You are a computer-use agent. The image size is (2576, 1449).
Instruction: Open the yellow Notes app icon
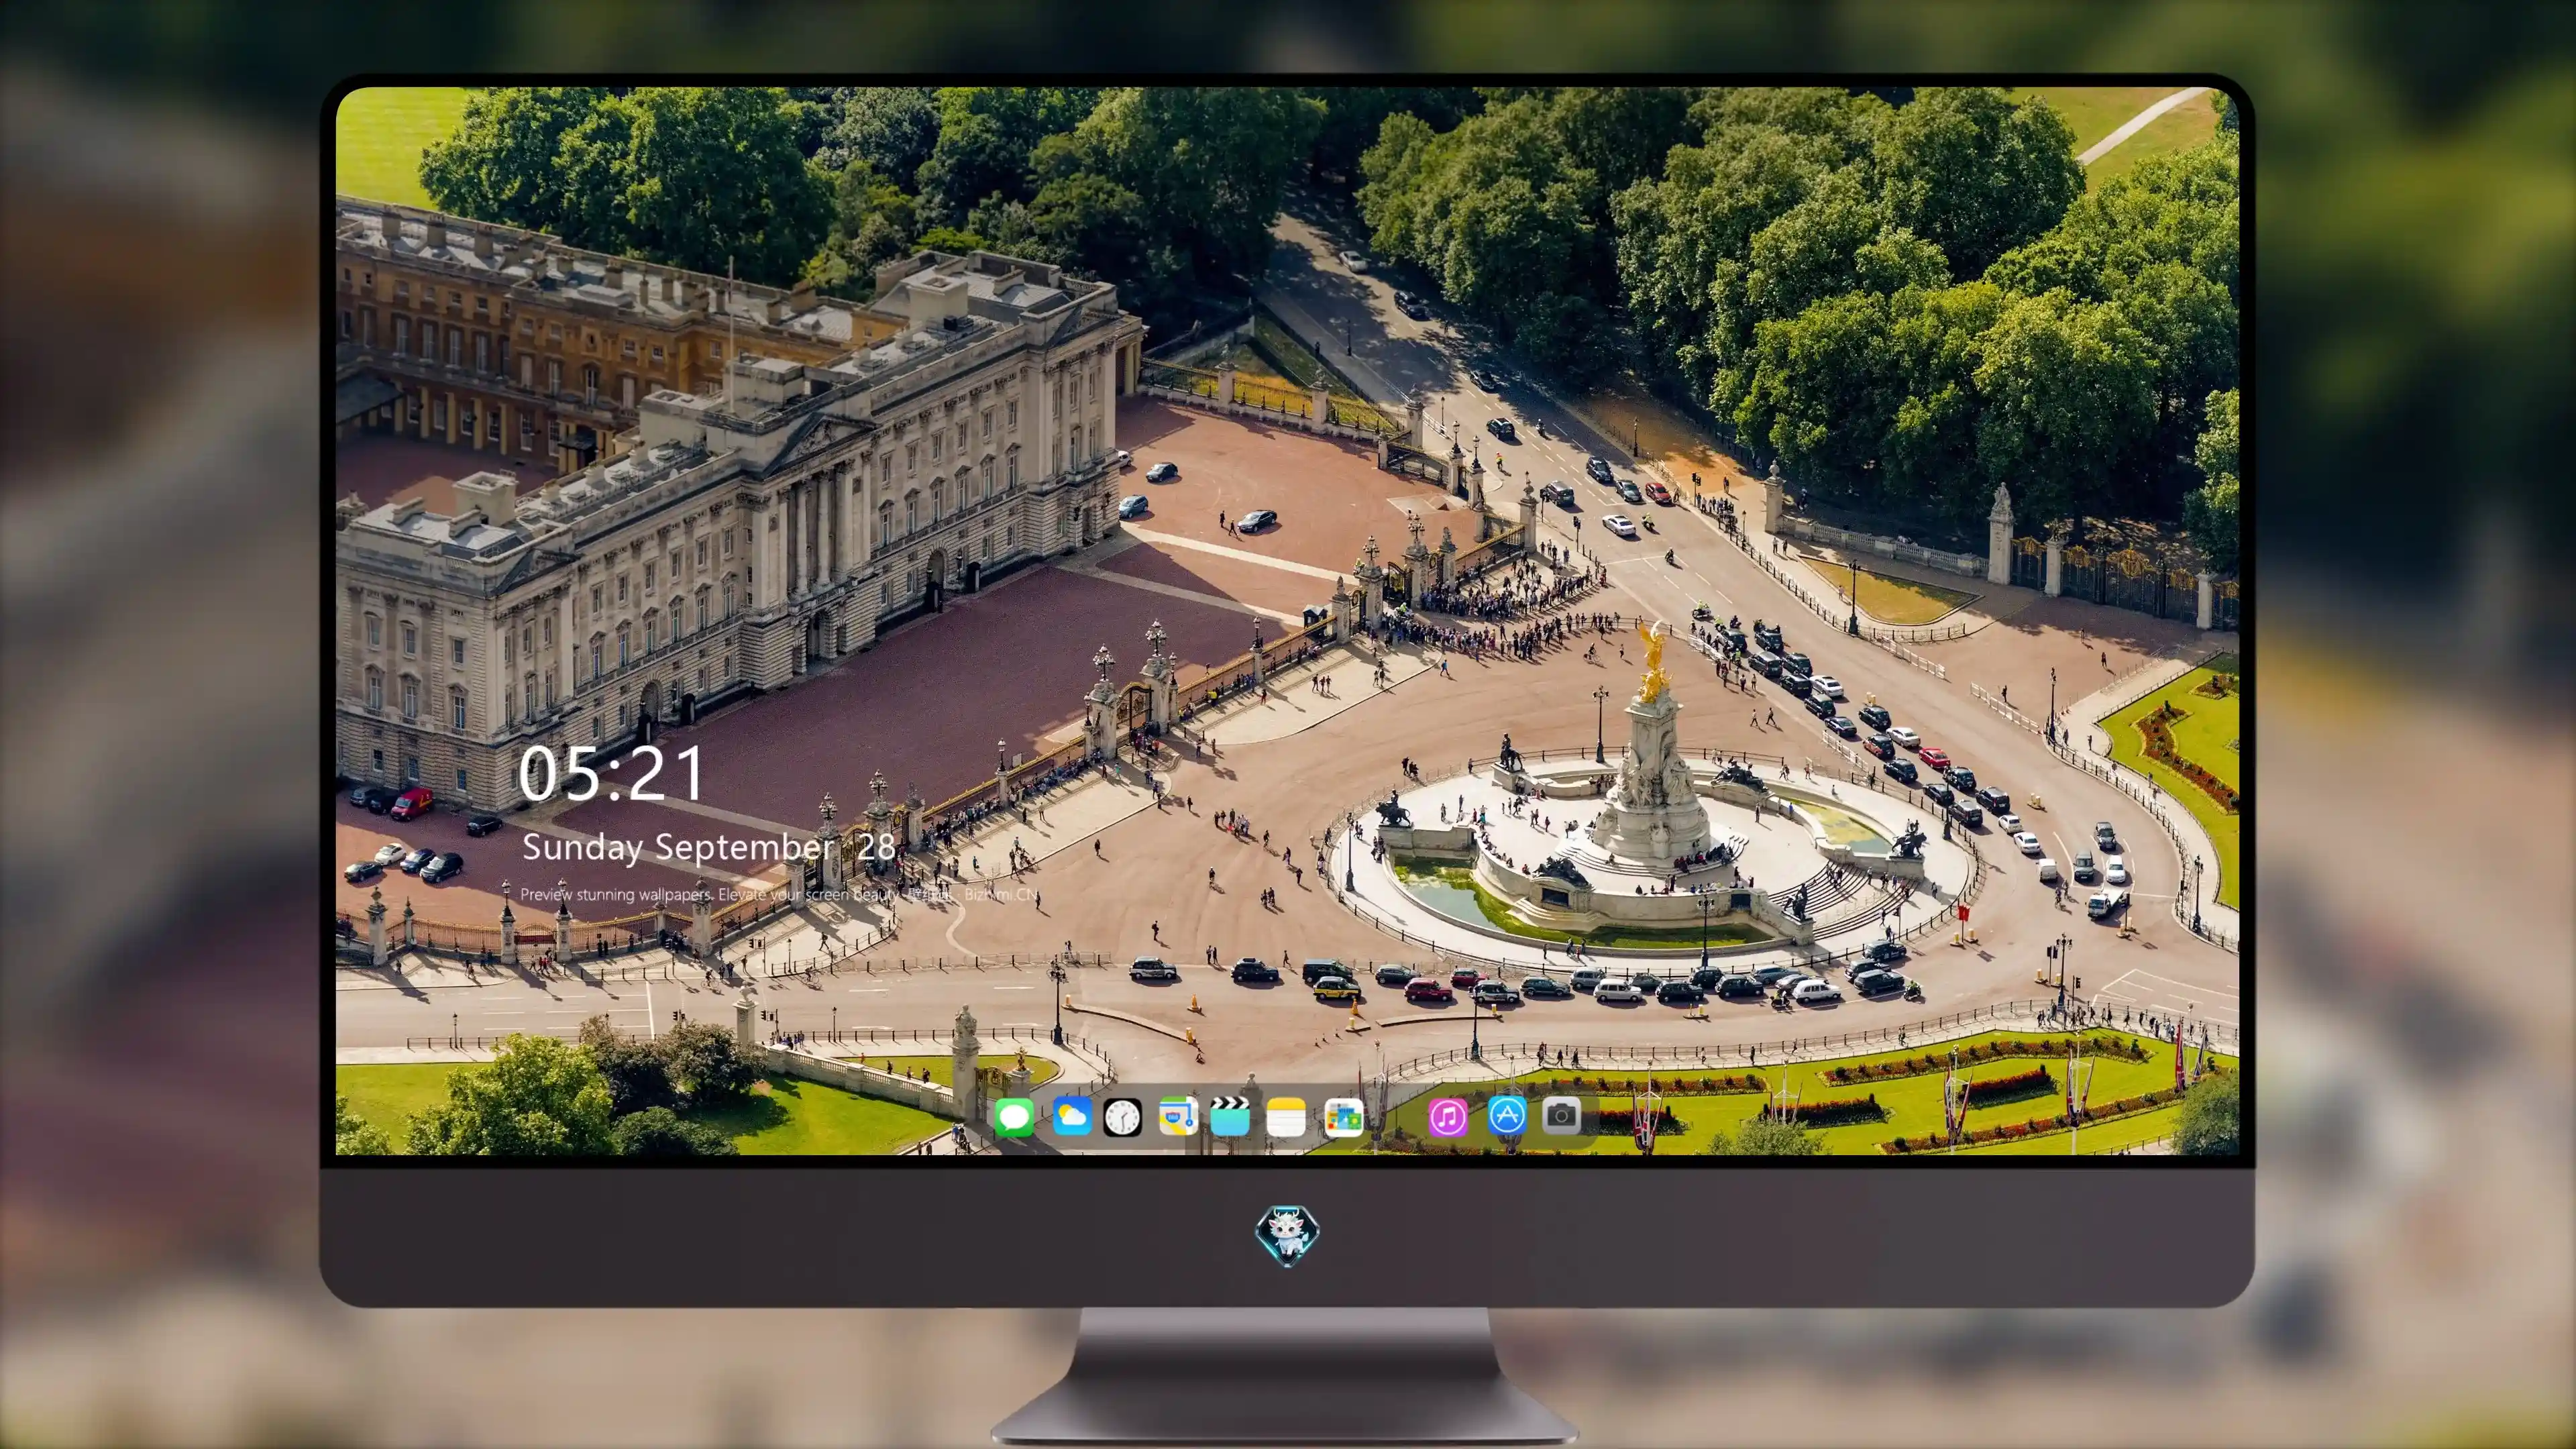pos(1286,1116)
